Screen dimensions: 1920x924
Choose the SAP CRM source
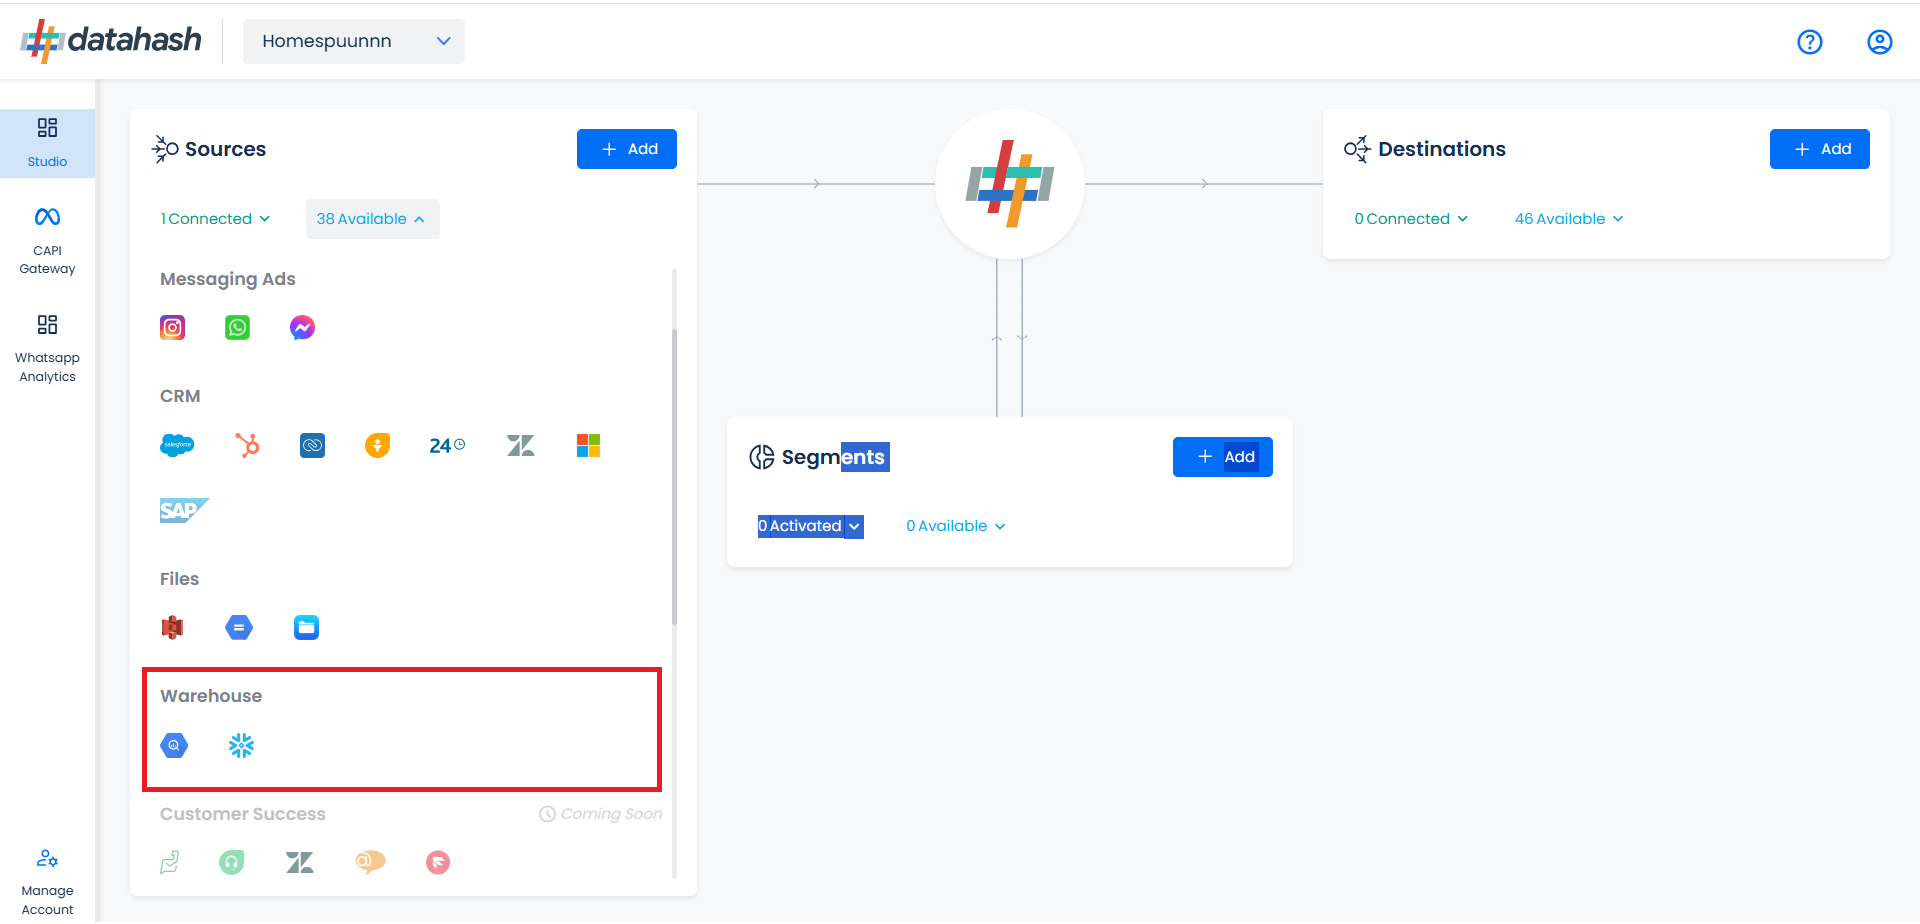click(x=184, y=510)
